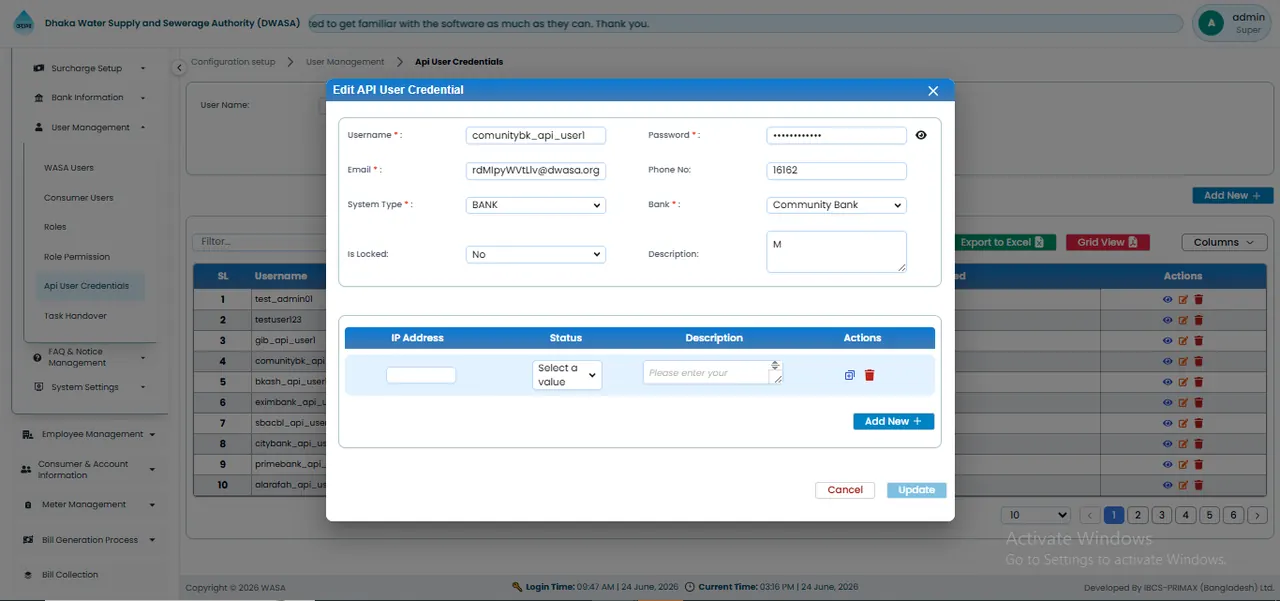The width and height of the screenshot is (1280, 601).
Task: Click Configuration setup breadcrumb
Action: [x=233, y=62]
